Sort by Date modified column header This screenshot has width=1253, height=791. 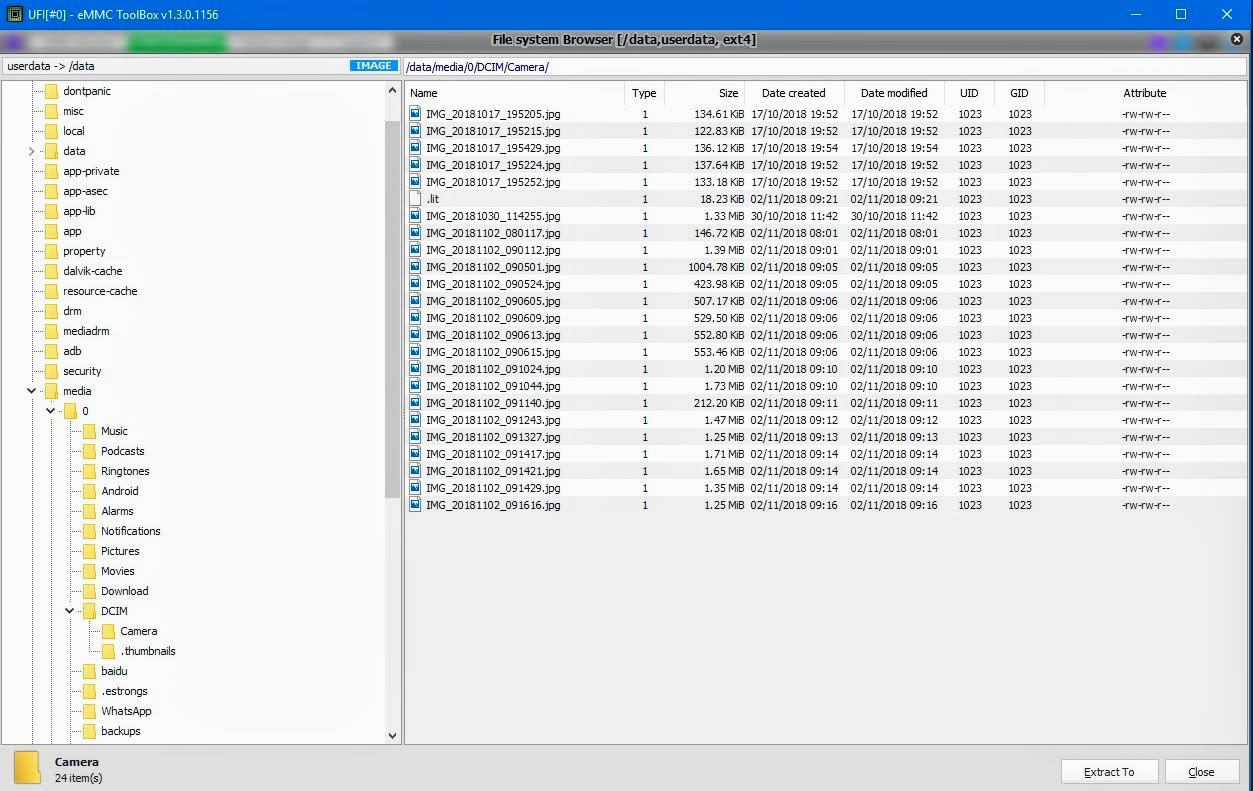894,93
